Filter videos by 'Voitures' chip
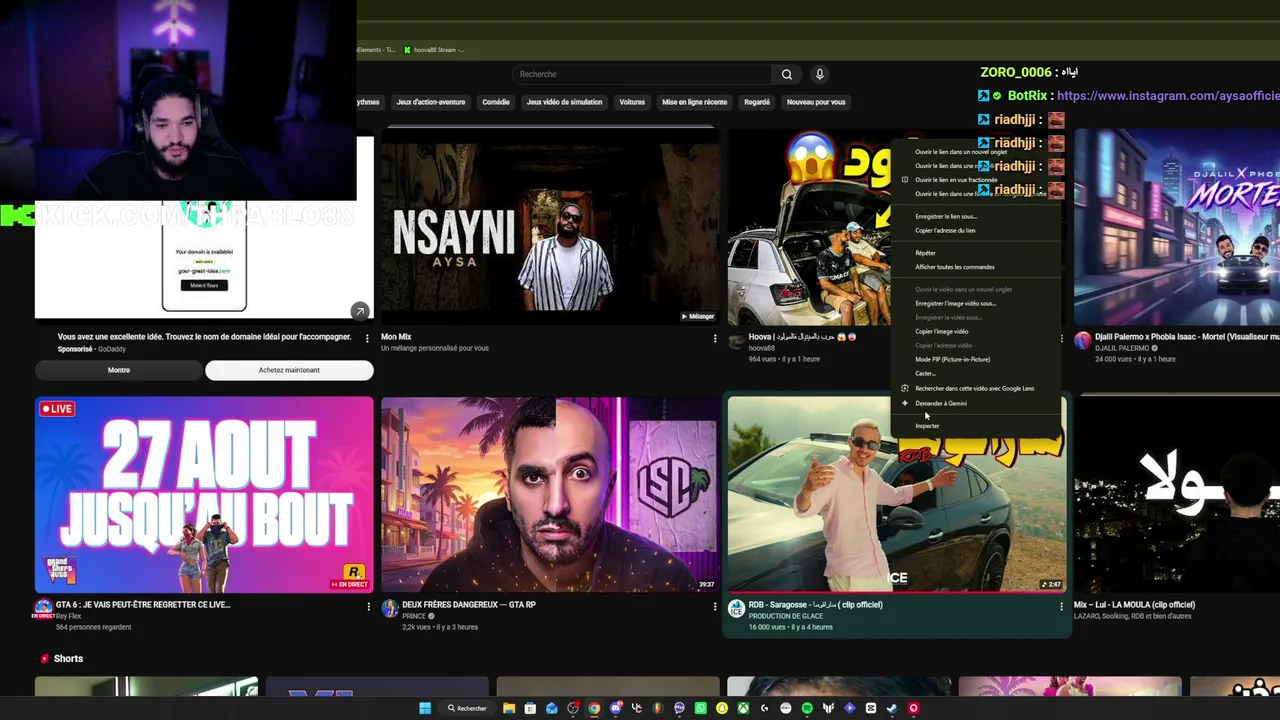 point(632,102)
